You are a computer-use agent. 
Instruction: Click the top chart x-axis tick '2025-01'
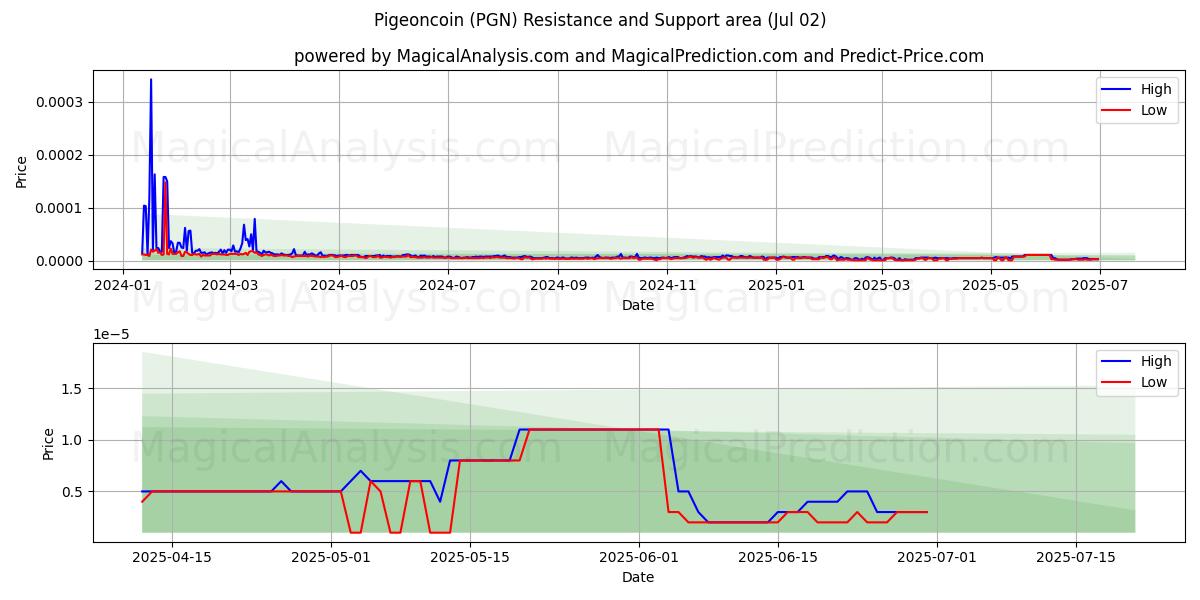pyautogui.click(x=776, y=284)
